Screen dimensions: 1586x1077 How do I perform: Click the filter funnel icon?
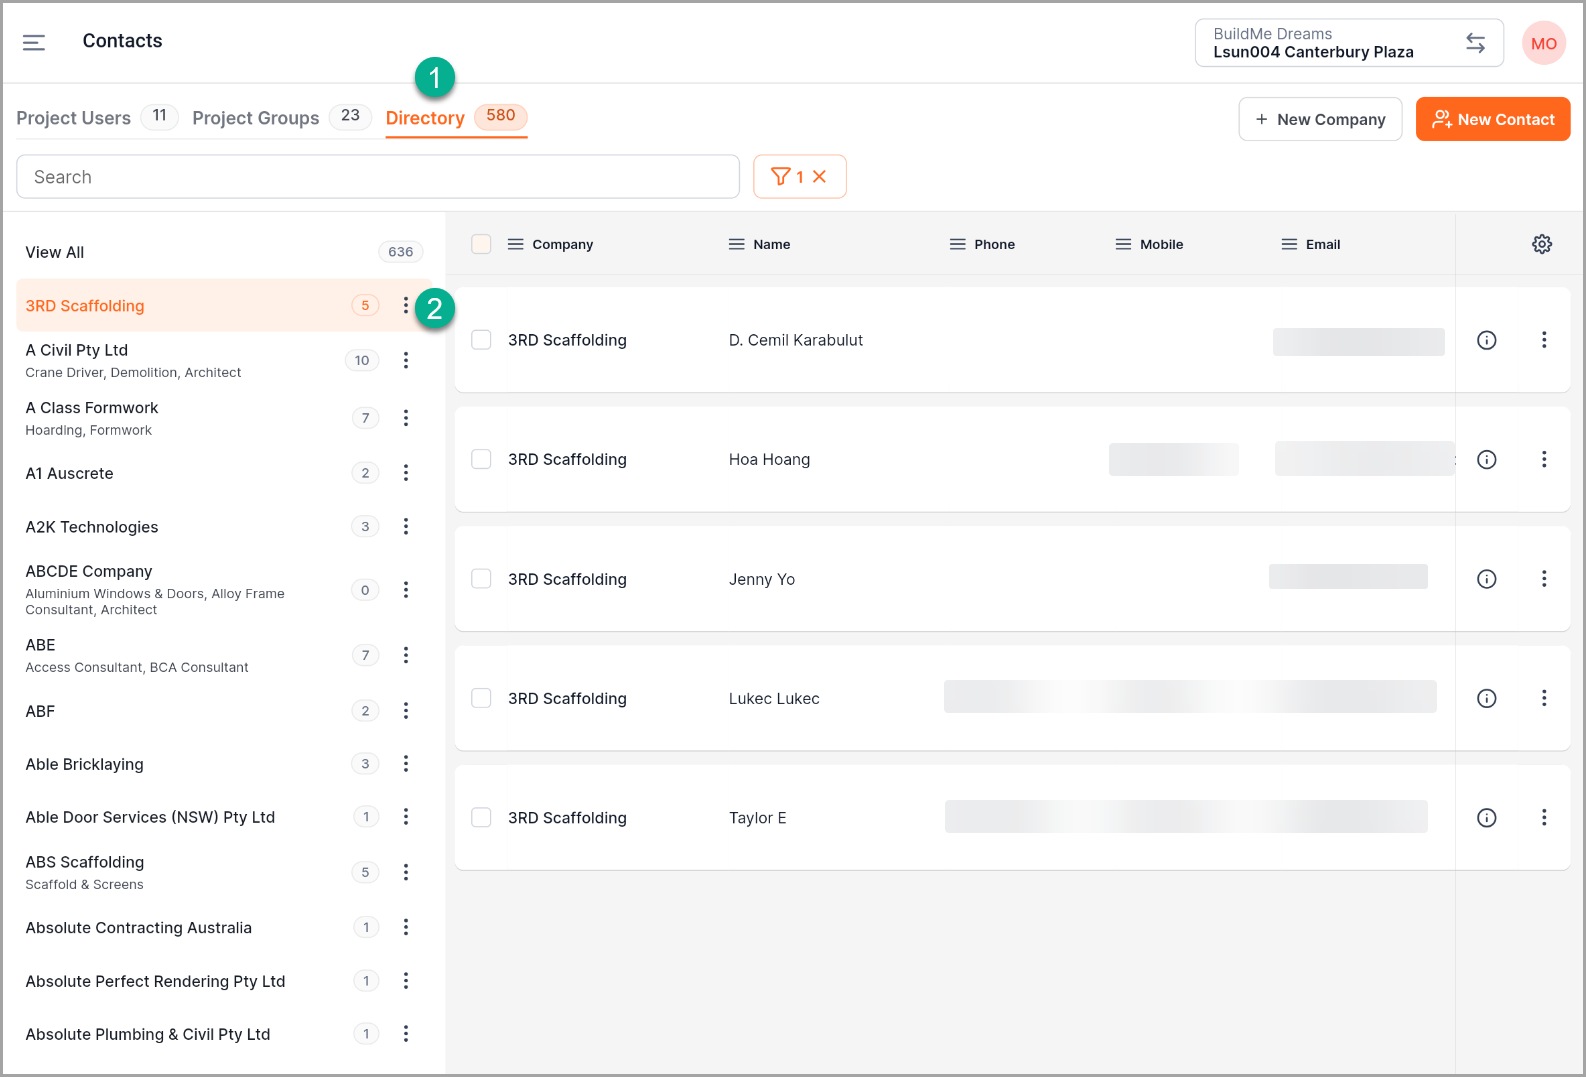click(781, 177)
